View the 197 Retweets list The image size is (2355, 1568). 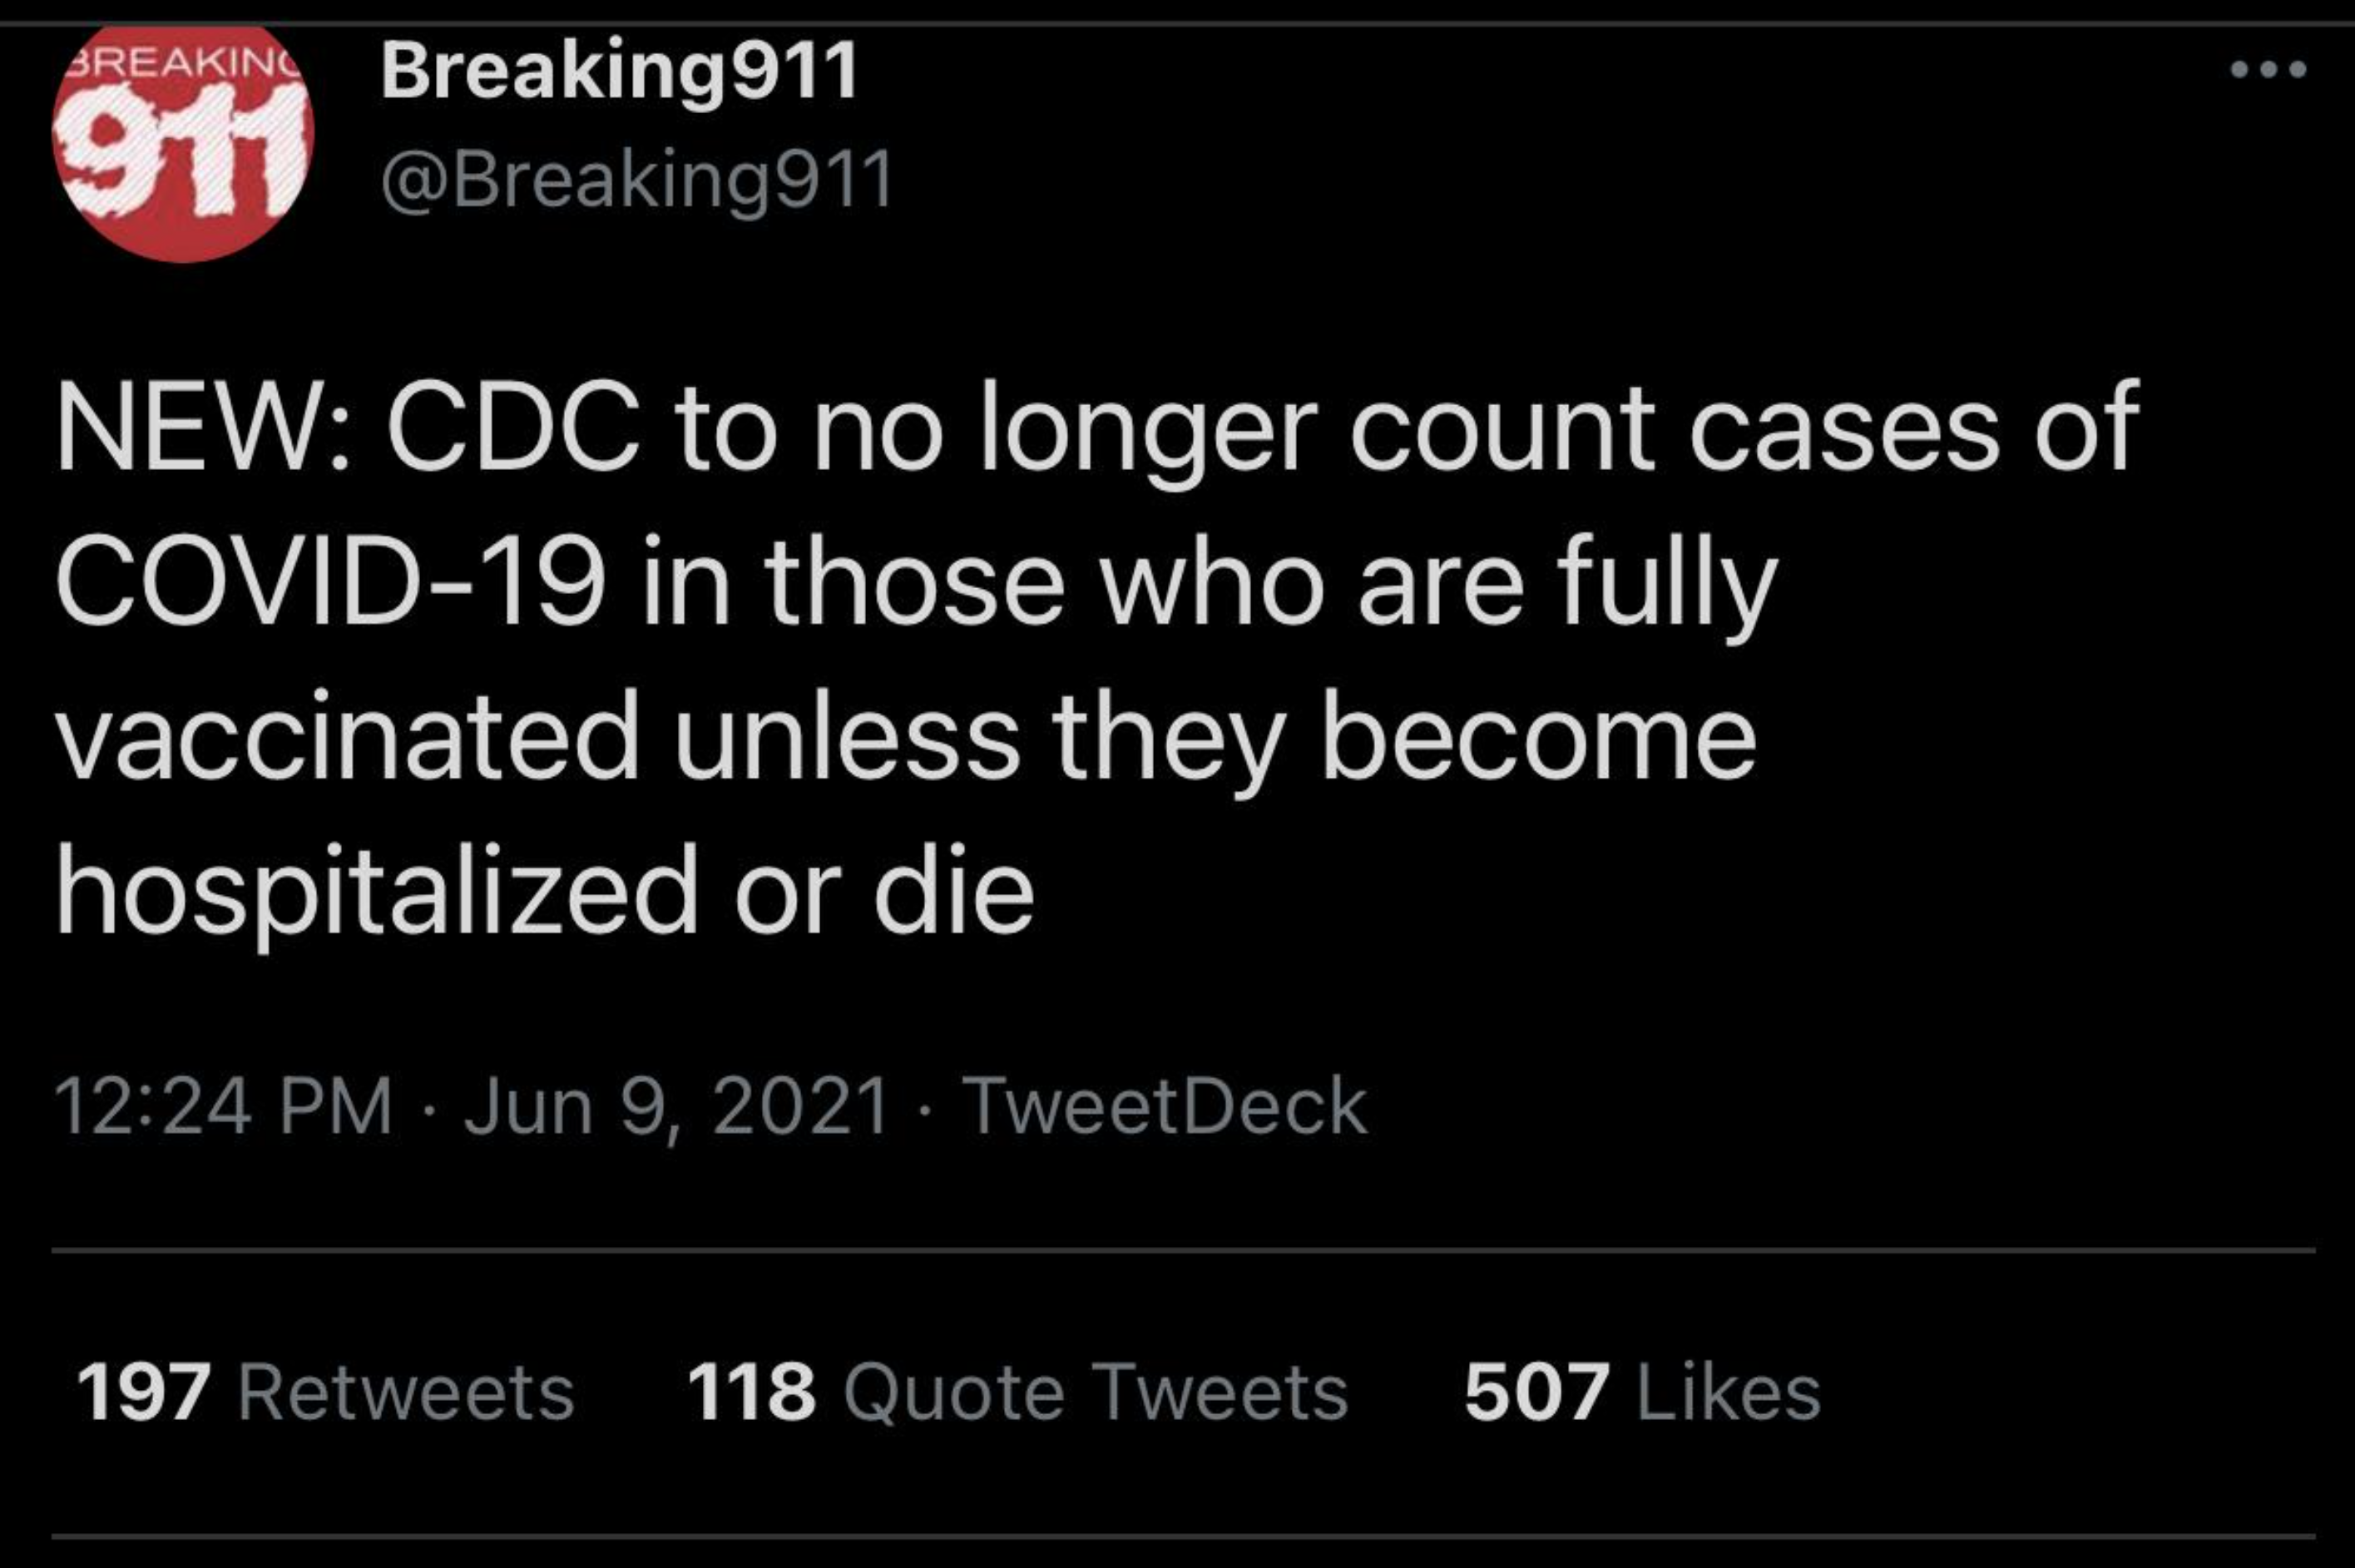click(326, 1392)
